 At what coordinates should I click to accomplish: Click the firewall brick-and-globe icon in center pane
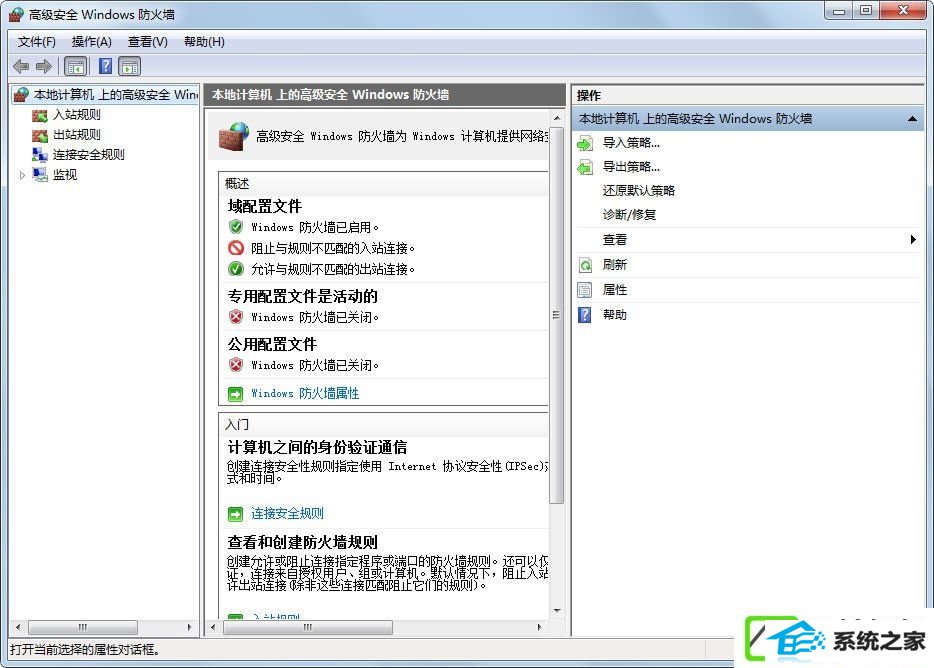point(234,136)
